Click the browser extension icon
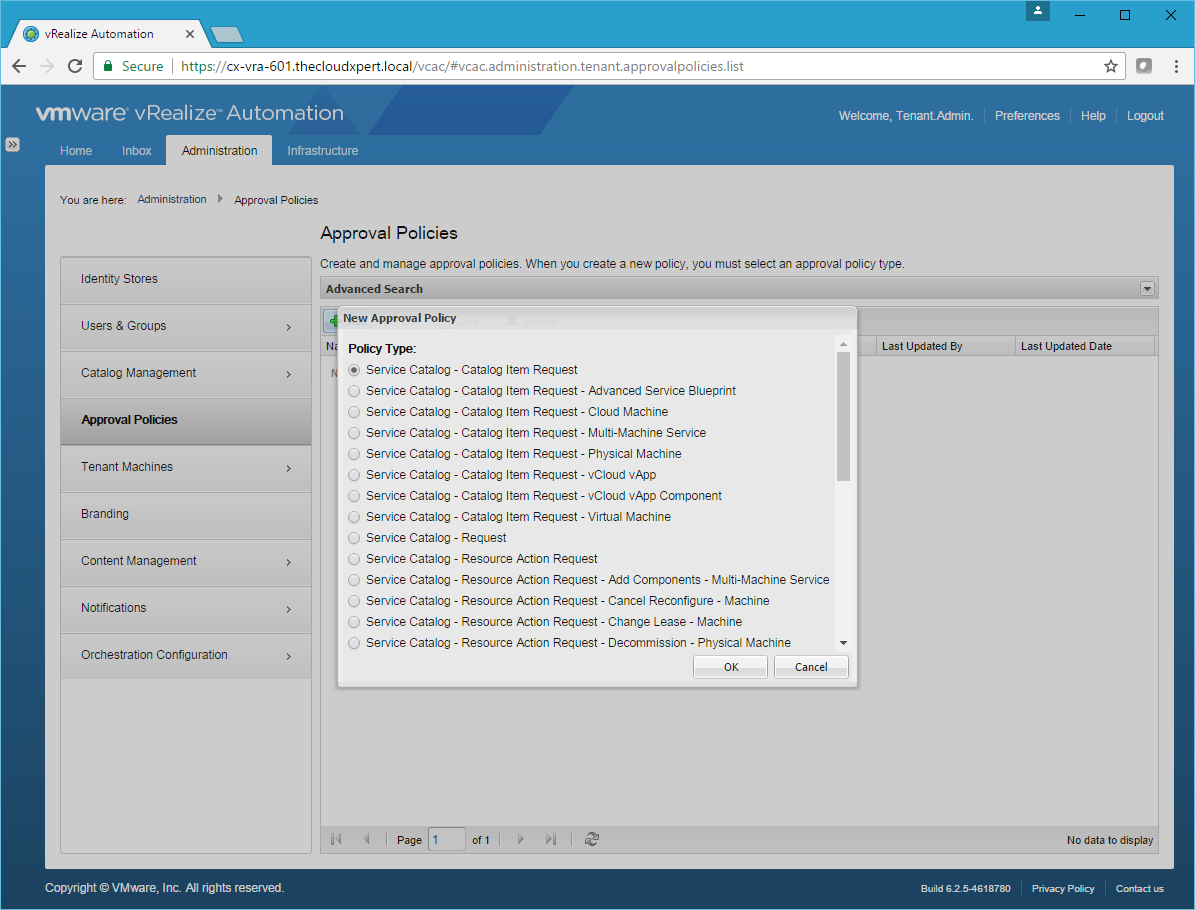 click(x=1144, y=66)
